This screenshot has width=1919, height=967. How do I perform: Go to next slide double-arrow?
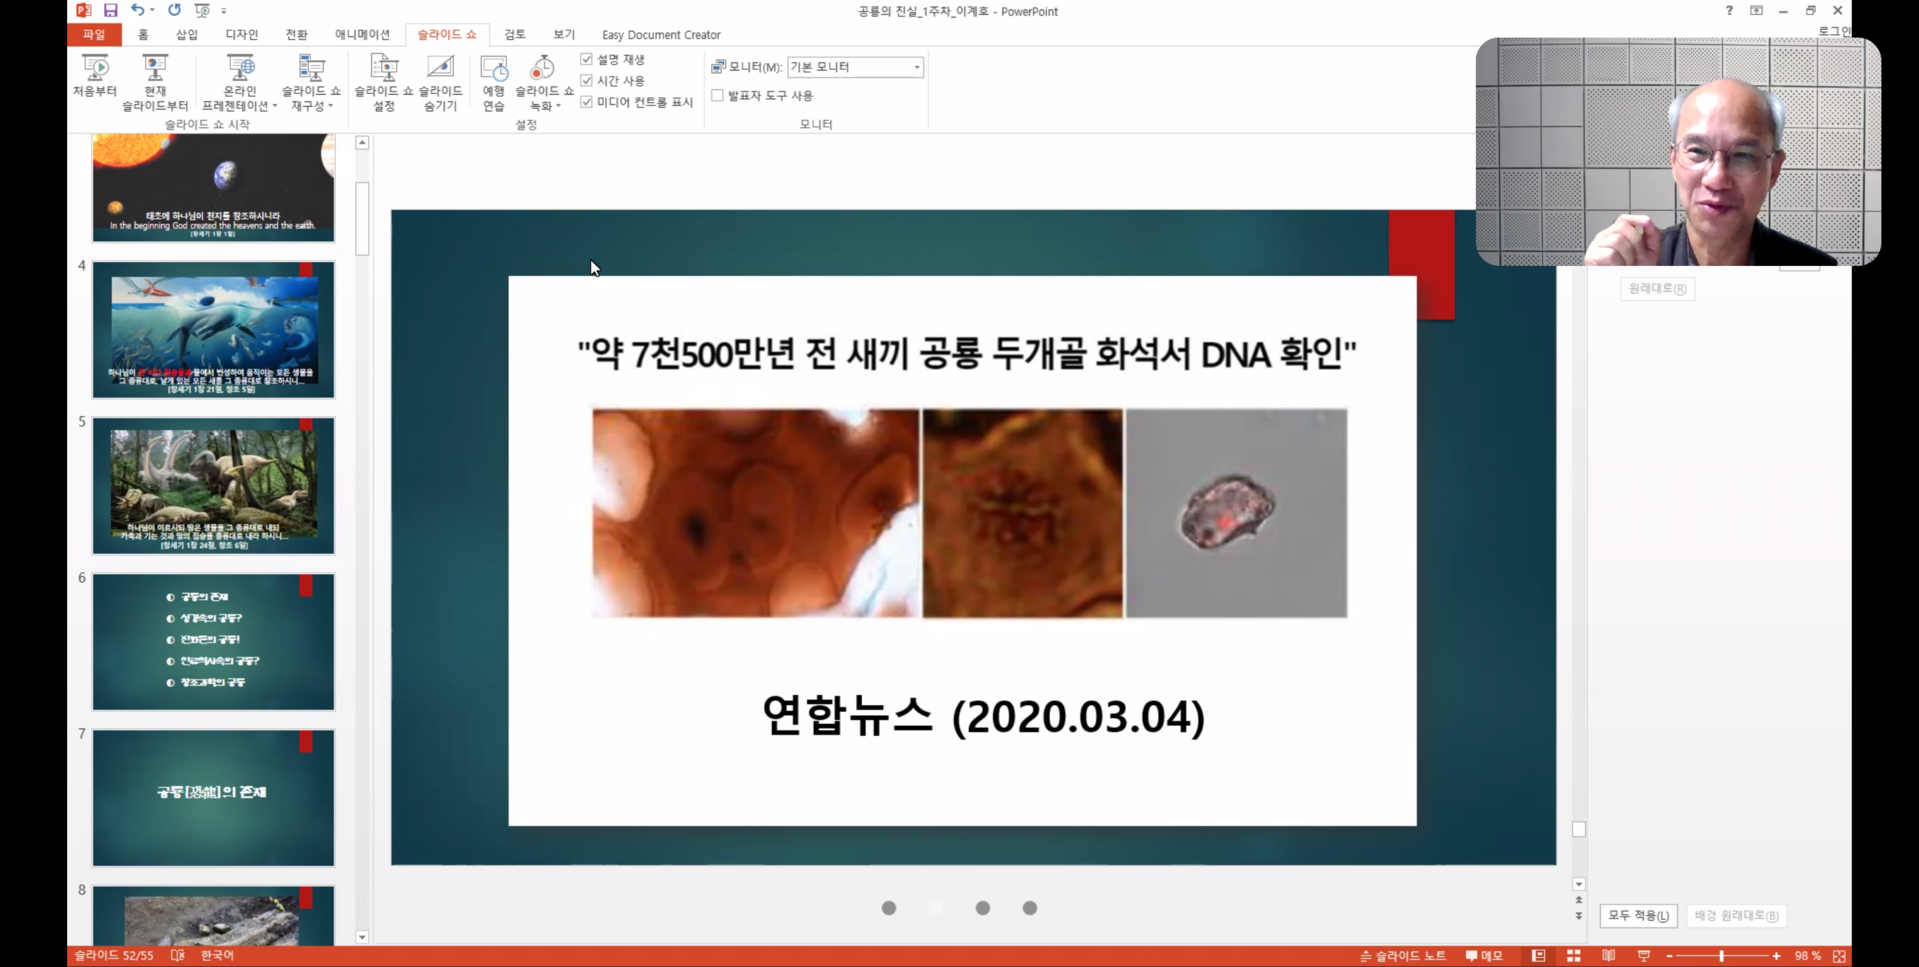click(1579, 916)
